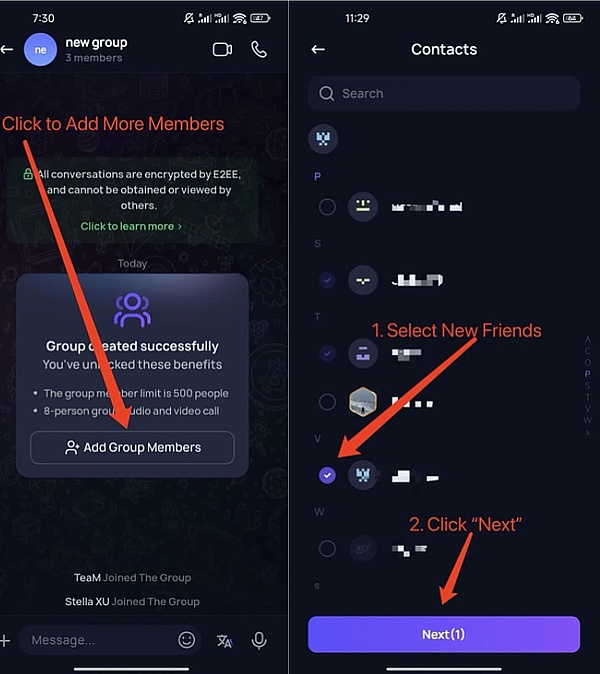Image resolution: width=600 pixels, height=674 pixels.
Task: Tap the Add Group Members button
Action: (x=132, y=447)
